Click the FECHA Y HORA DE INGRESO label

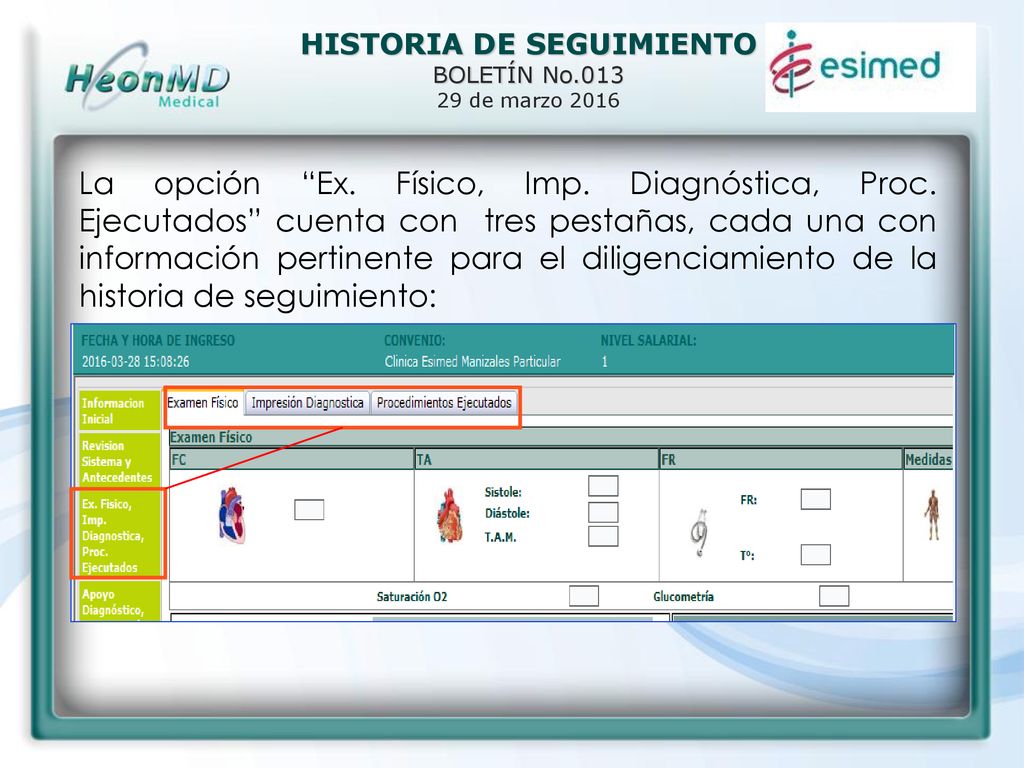point(158,340)
